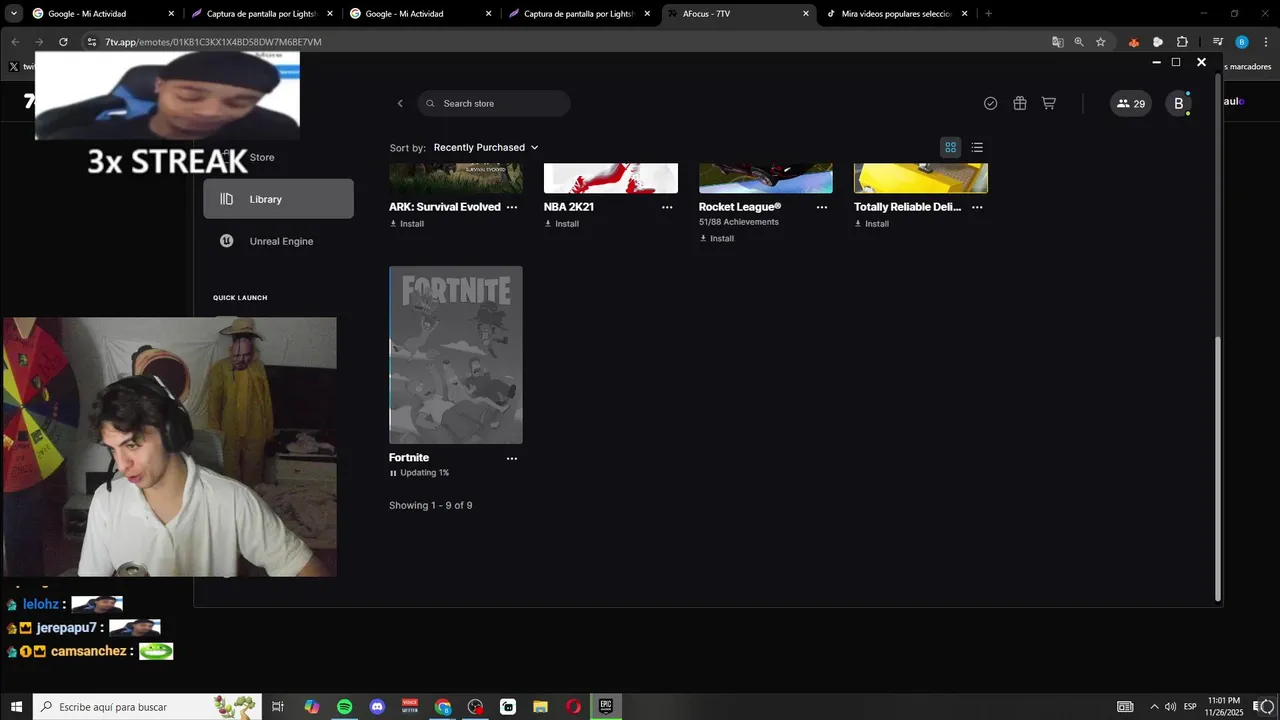Expand the Recently Purchased sort dropdown

pyautogui.click(x=486, y=147)
